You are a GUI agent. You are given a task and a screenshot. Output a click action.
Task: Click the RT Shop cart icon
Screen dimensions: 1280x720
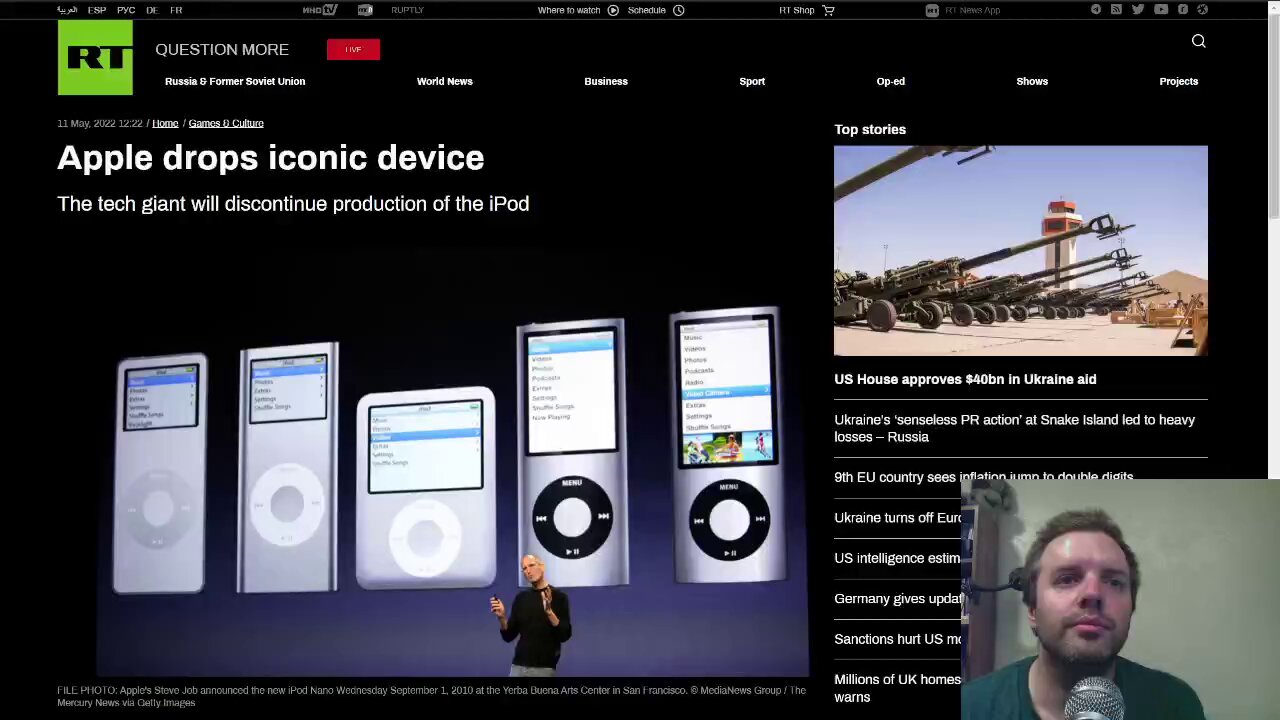[828, 10]
